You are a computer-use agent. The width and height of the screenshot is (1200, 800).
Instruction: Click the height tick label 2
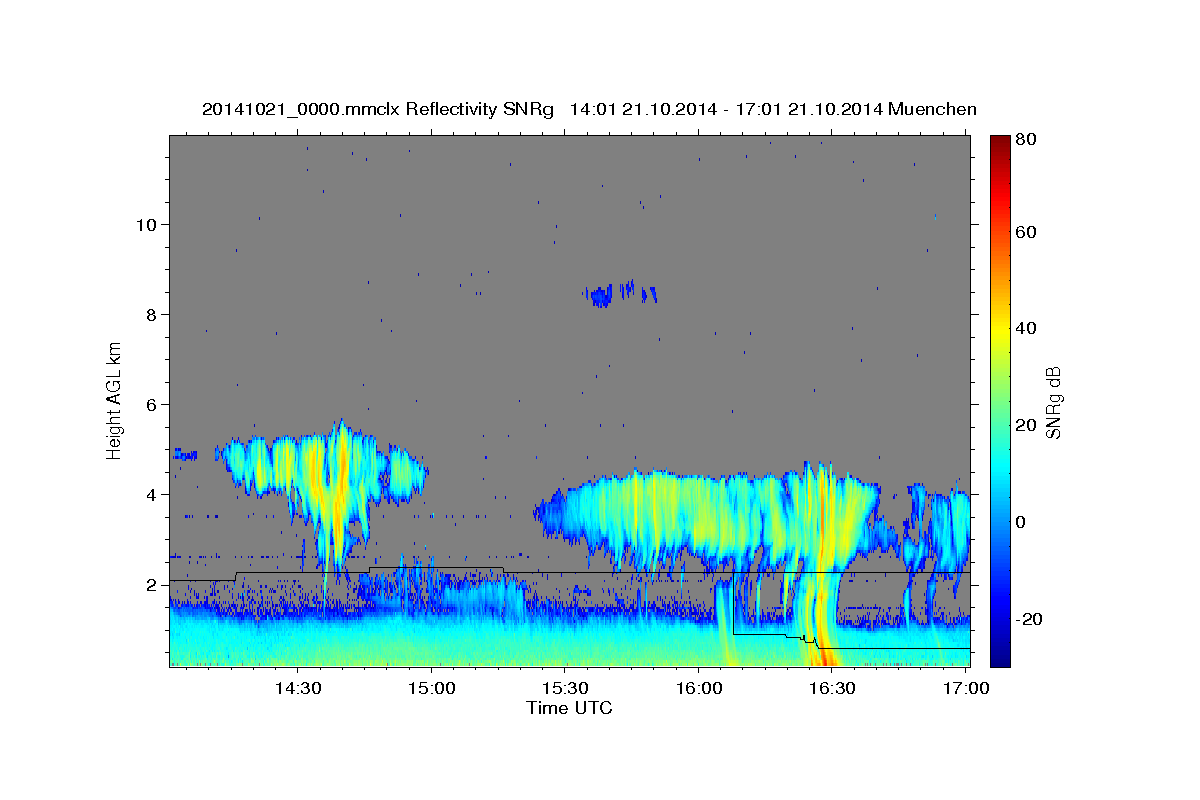(151, 584)
